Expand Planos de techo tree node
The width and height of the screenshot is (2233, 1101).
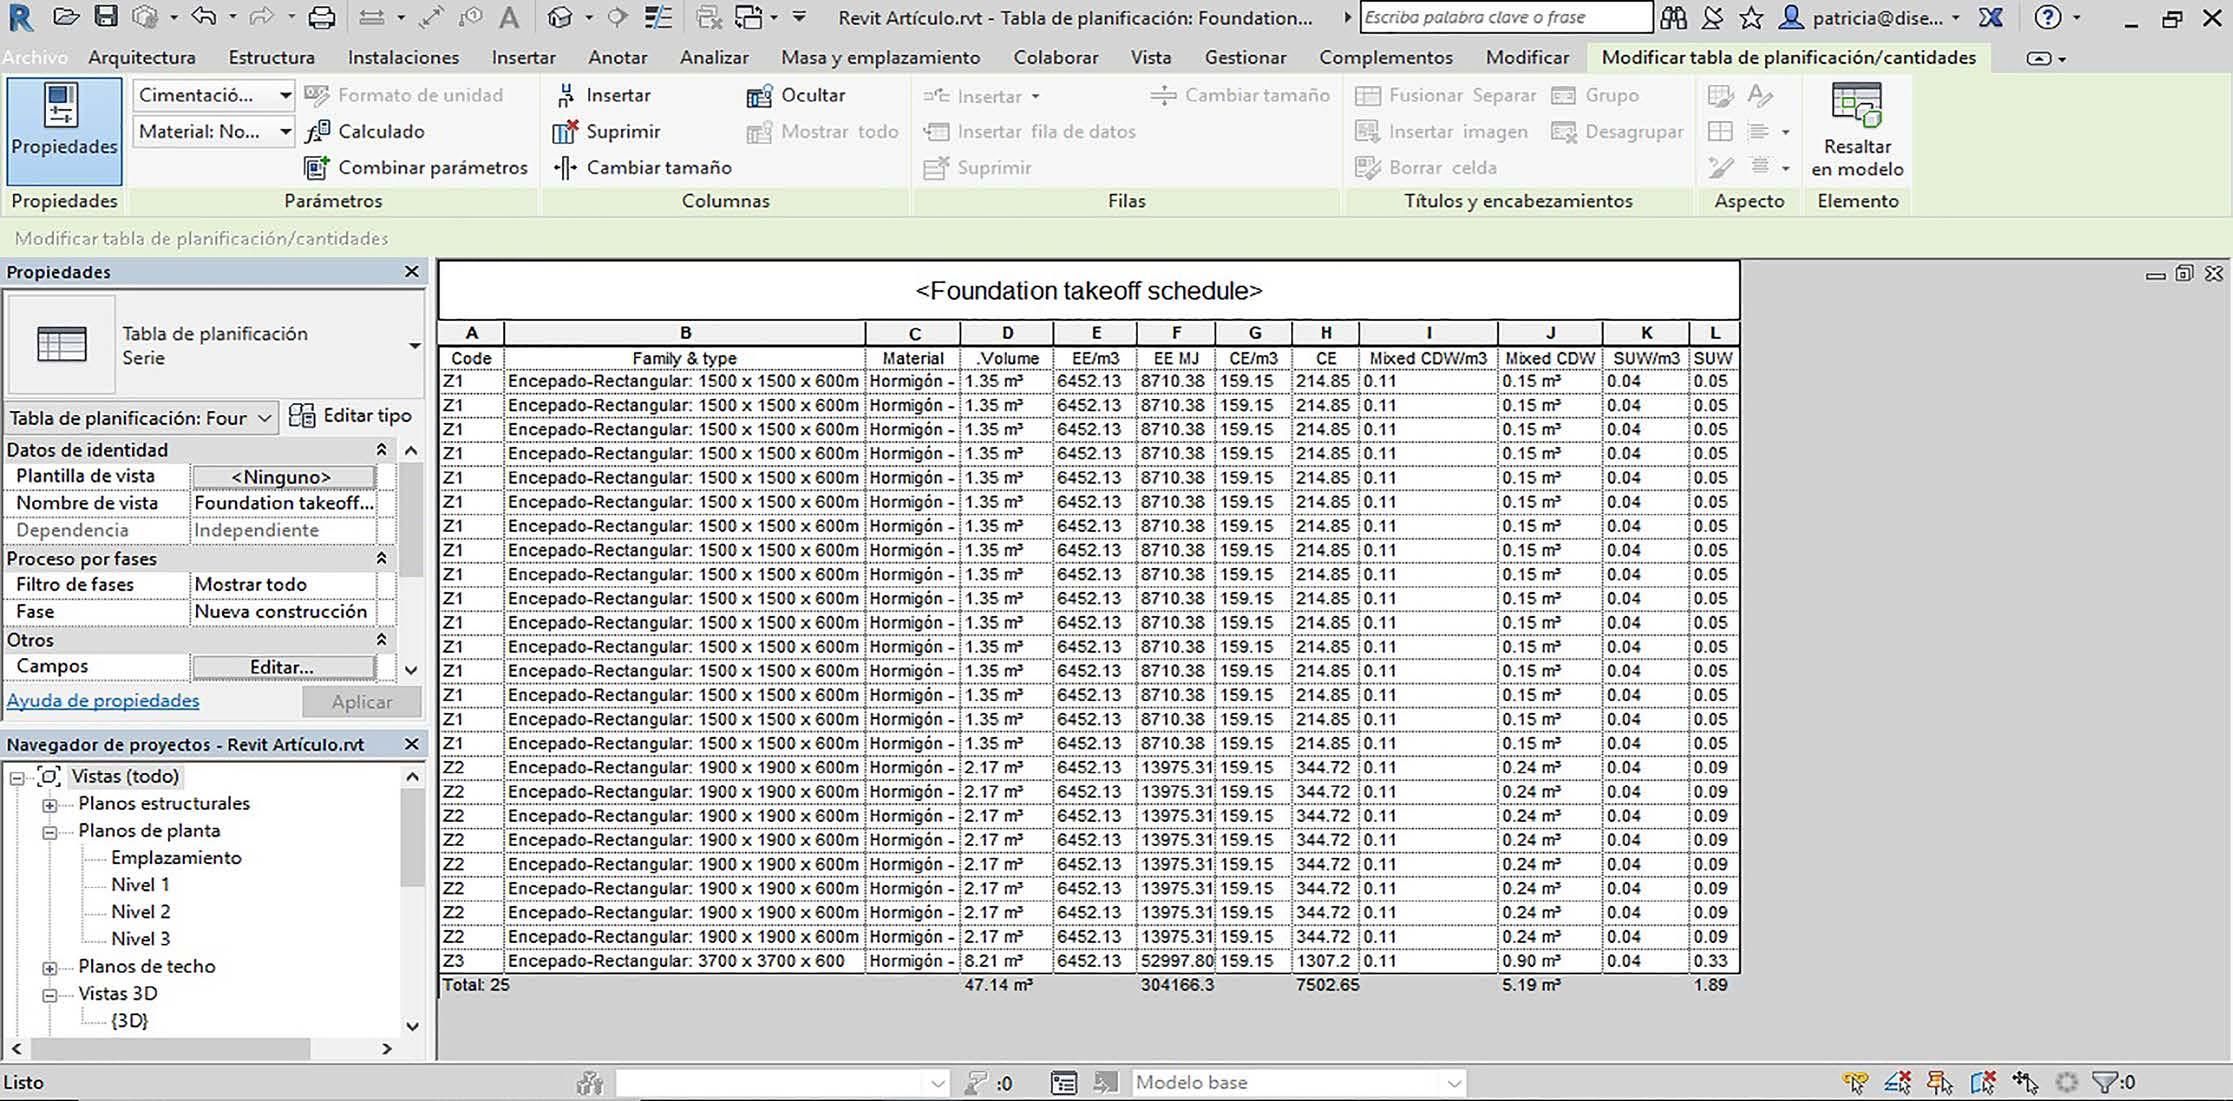(49, 967)
